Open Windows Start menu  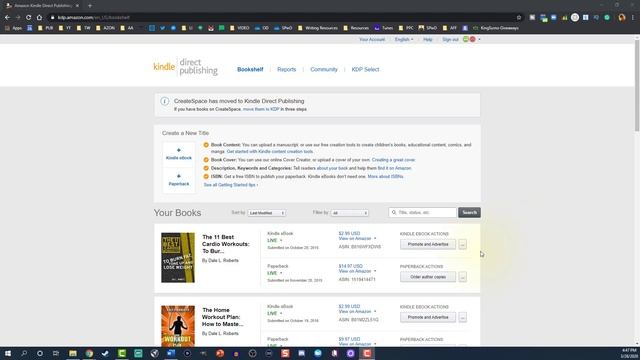tap(8, 353)
